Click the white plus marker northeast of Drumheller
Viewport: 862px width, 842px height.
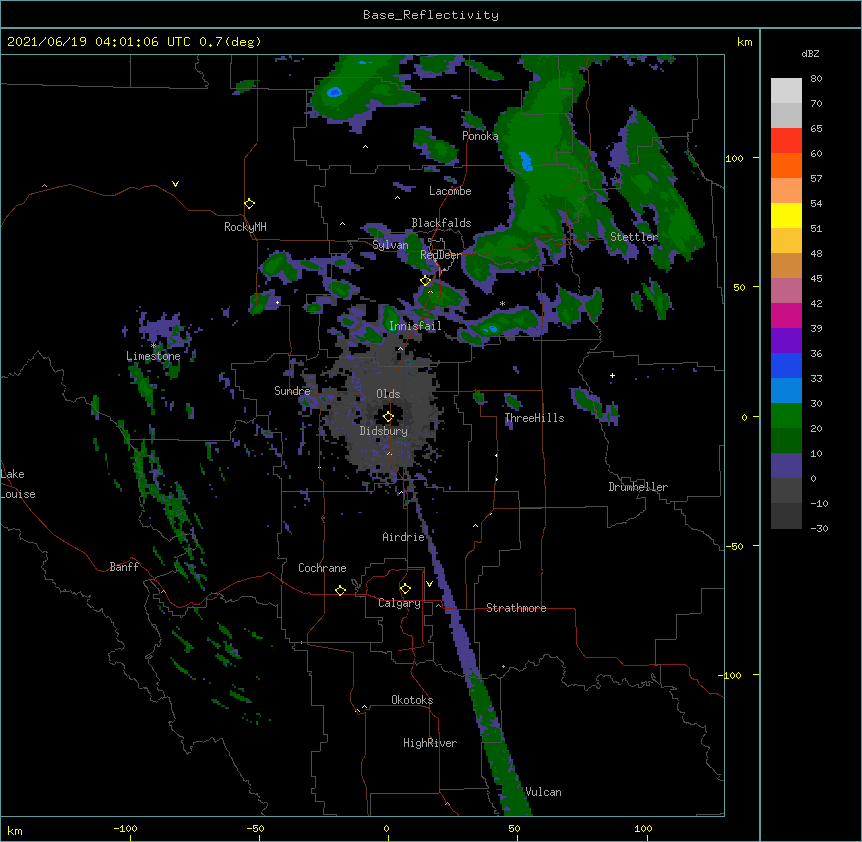pos(612,375)
